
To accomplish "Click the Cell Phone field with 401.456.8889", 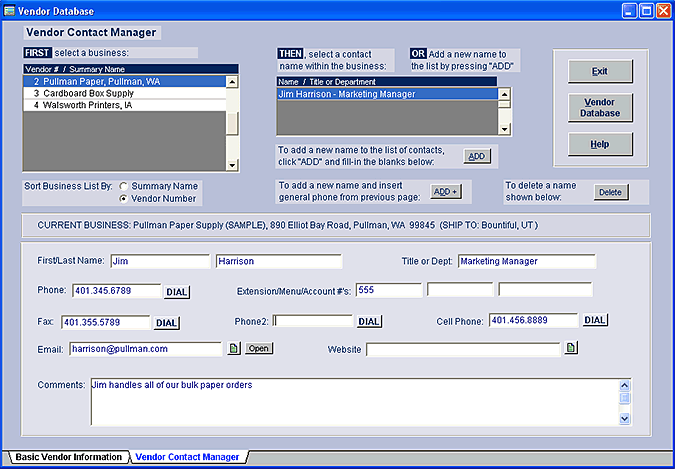I will click(x=534, y=320).
